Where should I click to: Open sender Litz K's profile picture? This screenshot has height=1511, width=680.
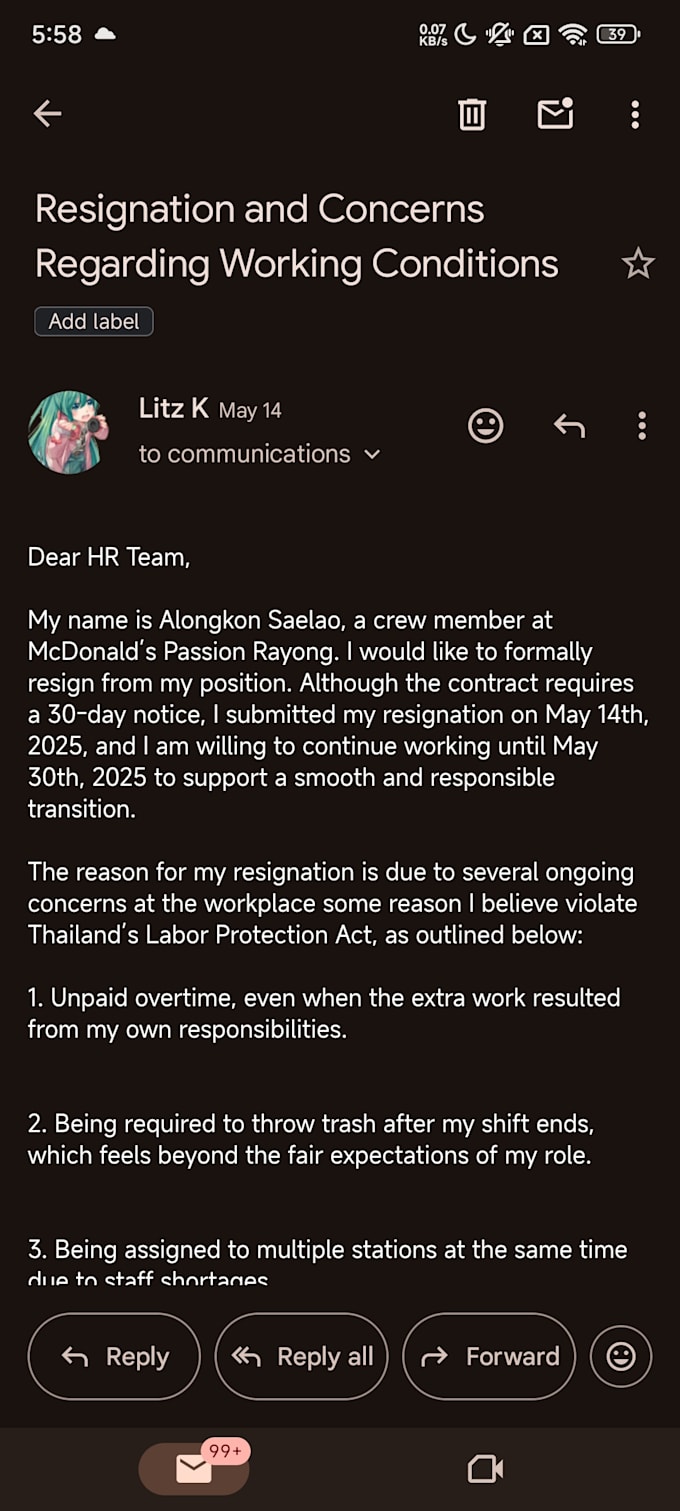pyautogui.click(x=69, y=431)
